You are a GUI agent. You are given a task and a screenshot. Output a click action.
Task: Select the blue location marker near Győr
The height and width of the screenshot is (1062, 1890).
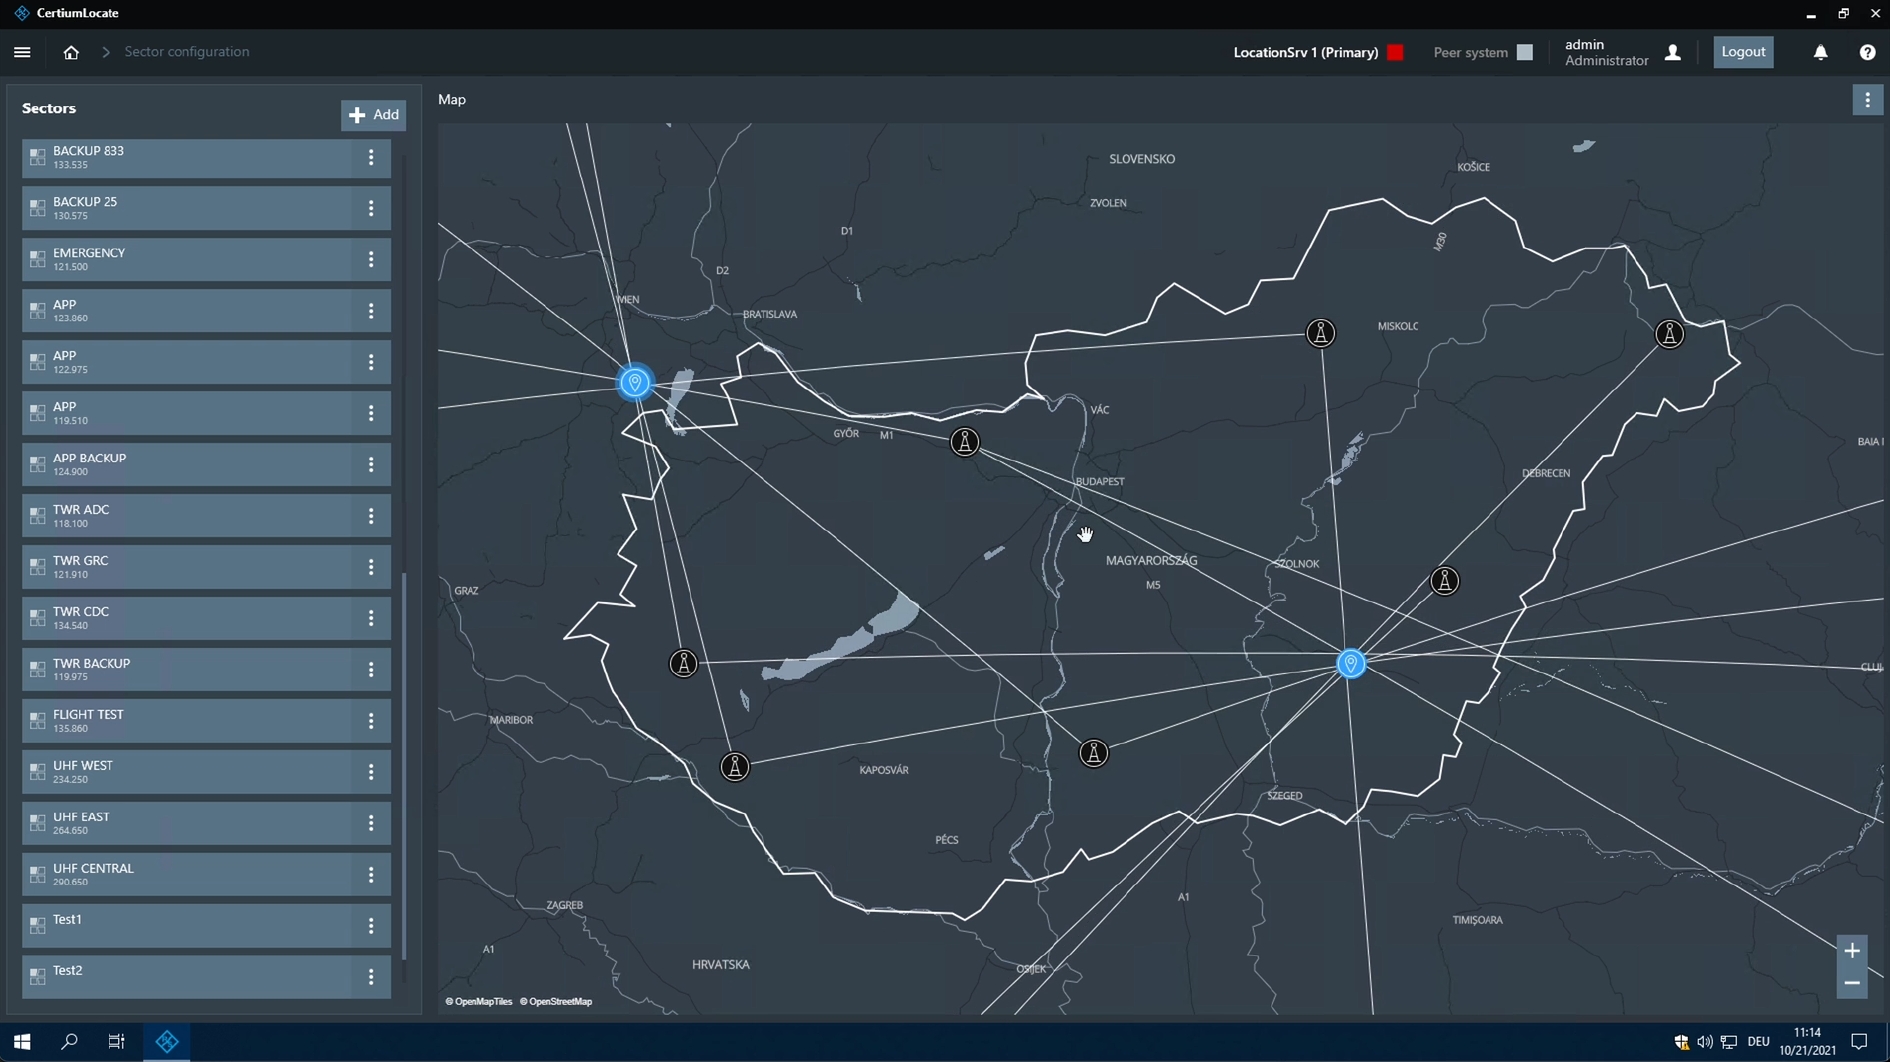(635, 382)
